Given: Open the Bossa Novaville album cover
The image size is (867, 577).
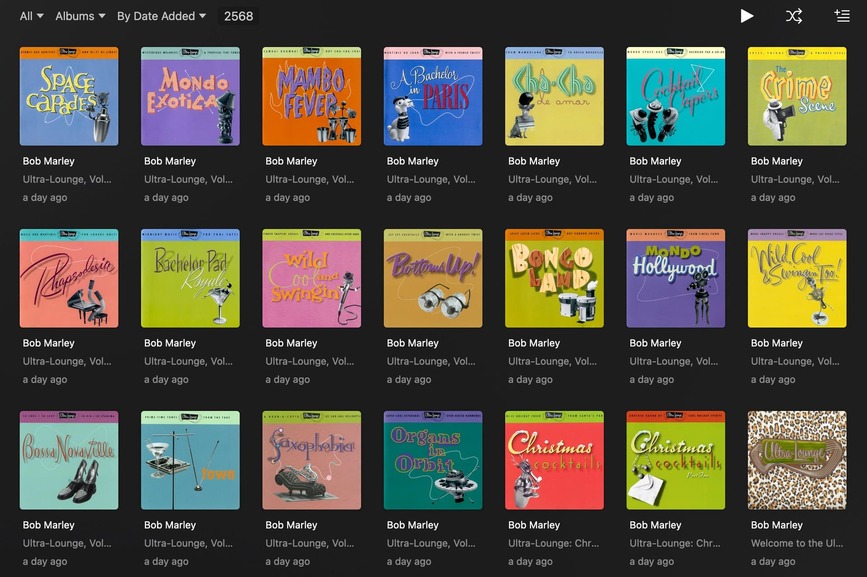Looking at the screenshot, I should point(69,460).
